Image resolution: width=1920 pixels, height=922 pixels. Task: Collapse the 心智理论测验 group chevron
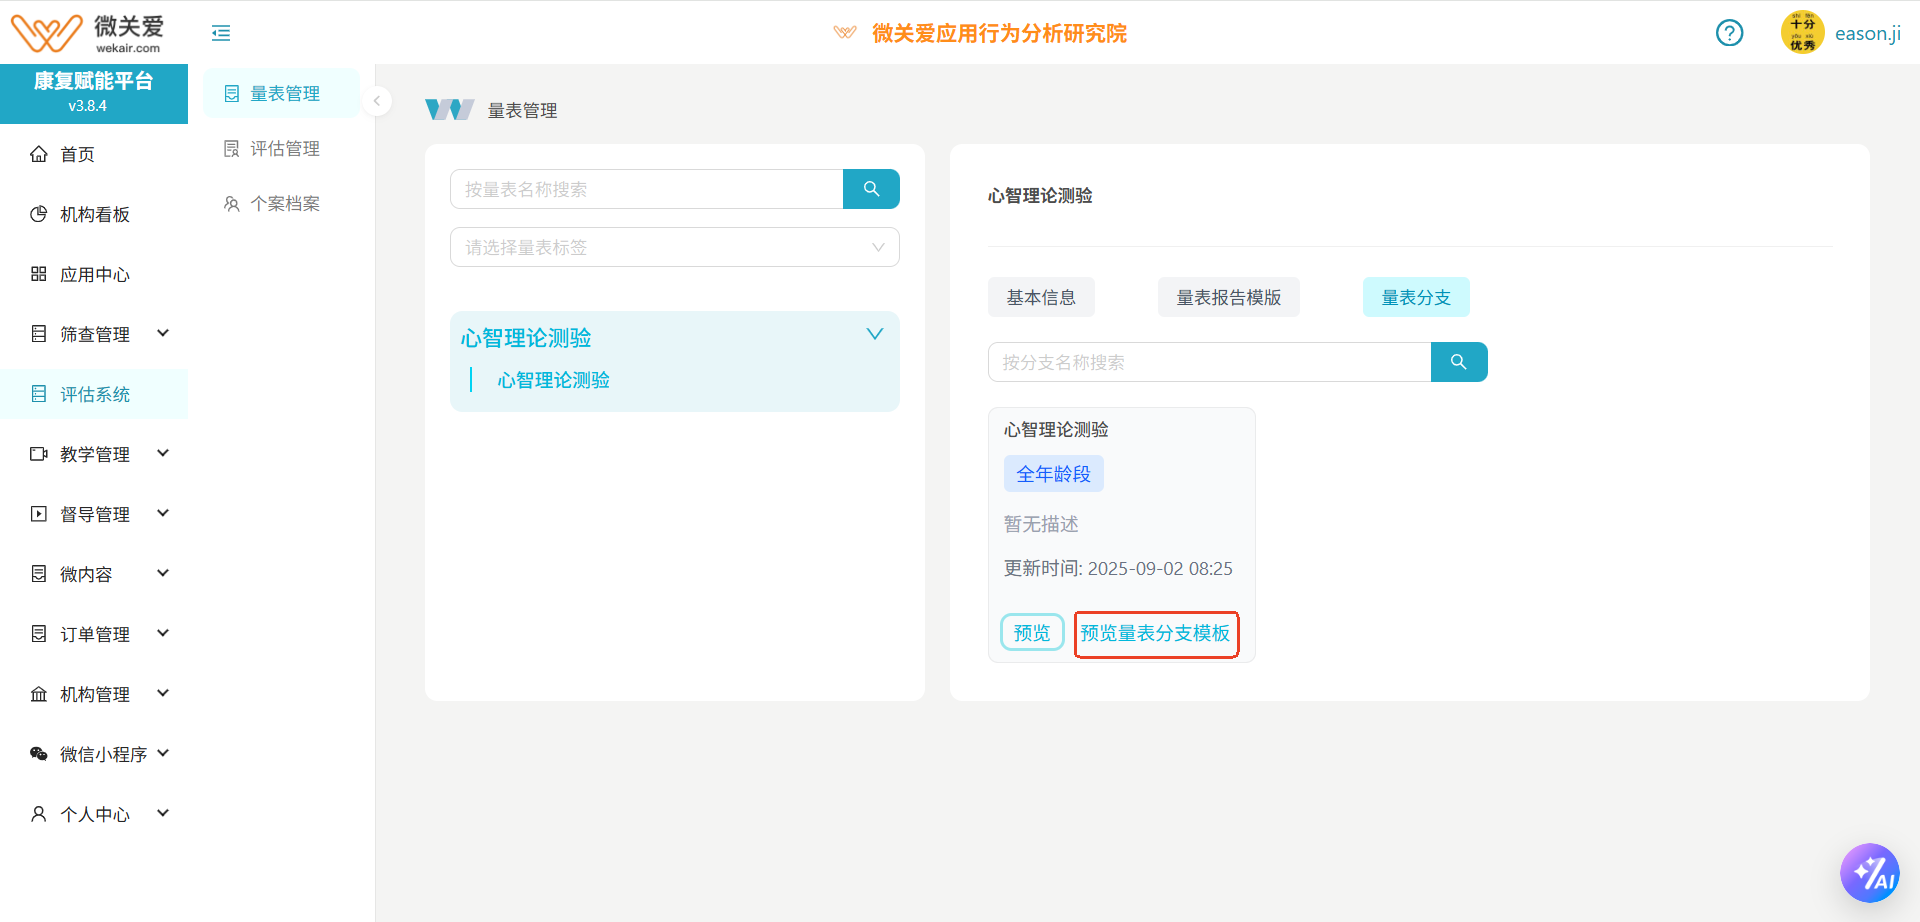(874, 334)
